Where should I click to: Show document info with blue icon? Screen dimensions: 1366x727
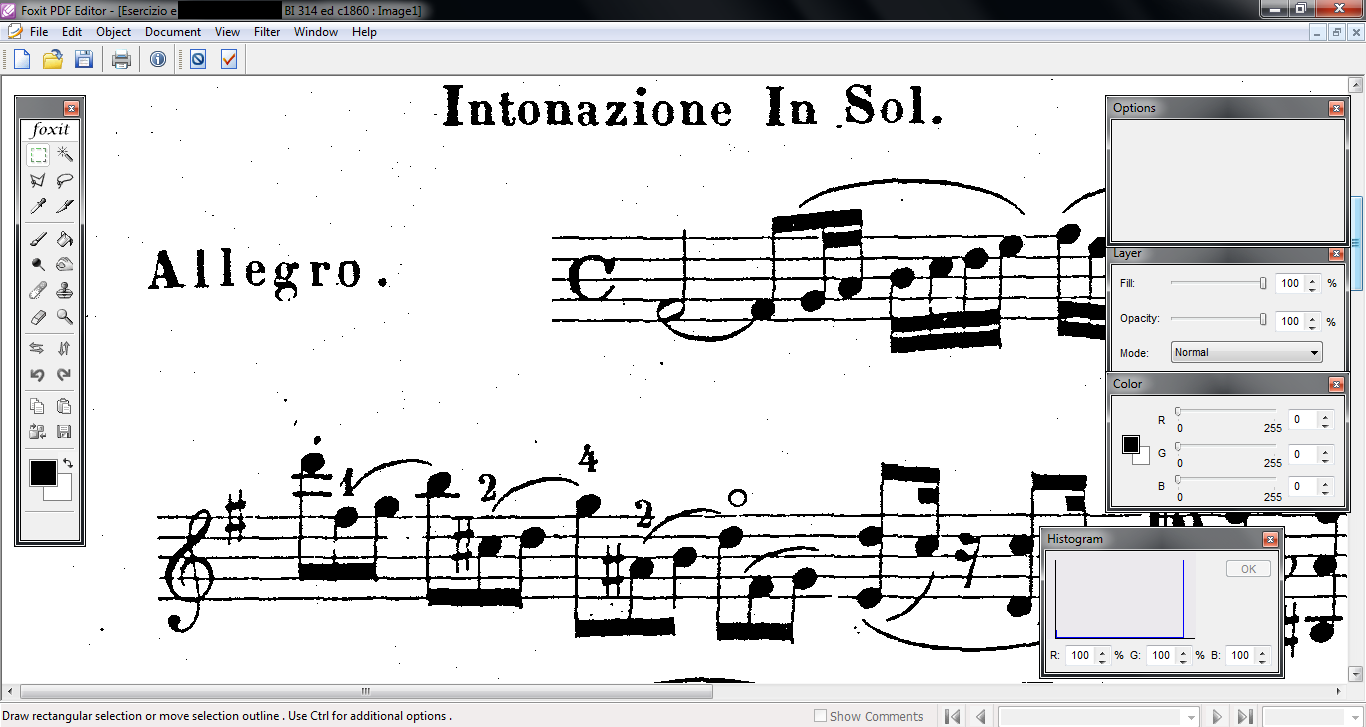pyautogui.click(x=158, y=60)
